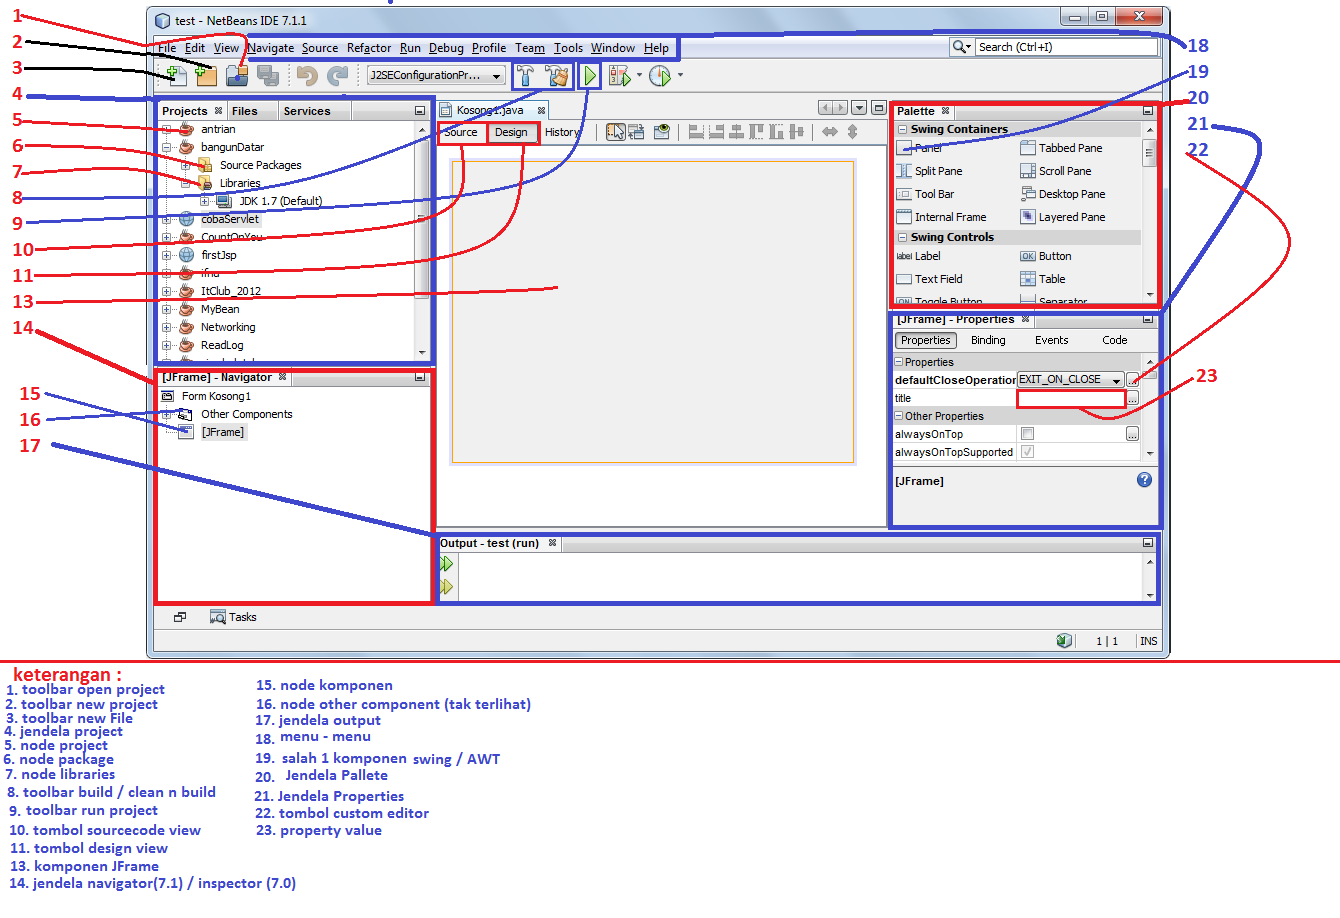
Task: Toggle the alwaysOnTopSupported checkbox
Action: coord(1027,451)
